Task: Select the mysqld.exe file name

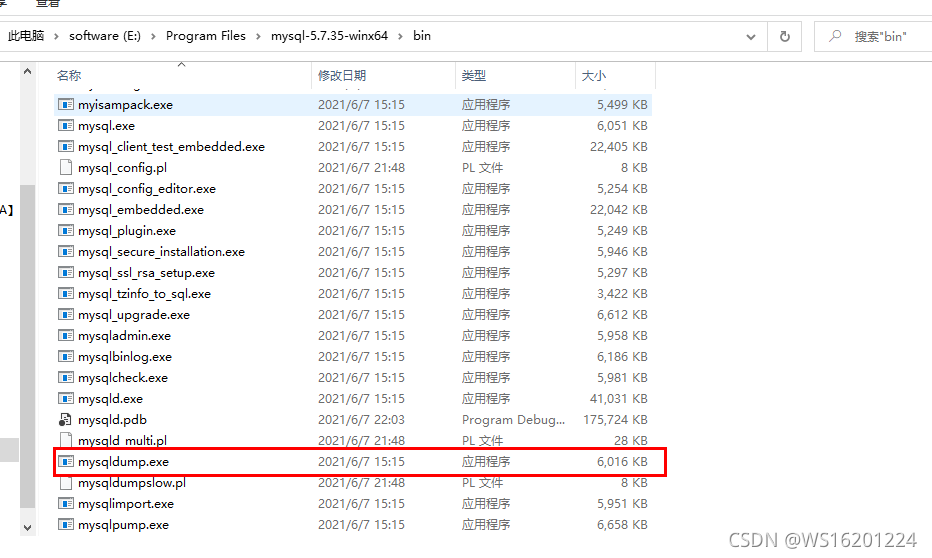Action: pos(110,399)
